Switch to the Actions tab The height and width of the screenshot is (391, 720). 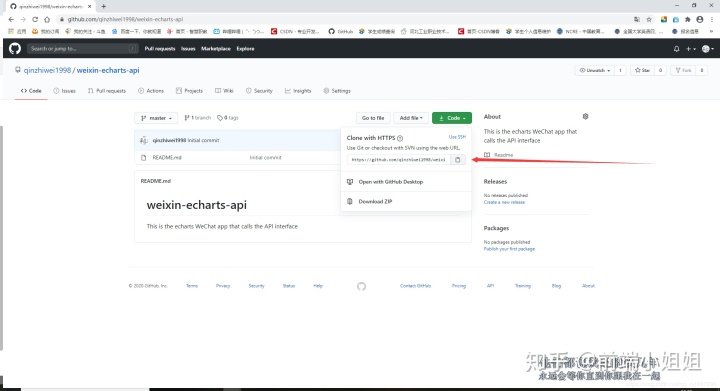click(151, 91)
